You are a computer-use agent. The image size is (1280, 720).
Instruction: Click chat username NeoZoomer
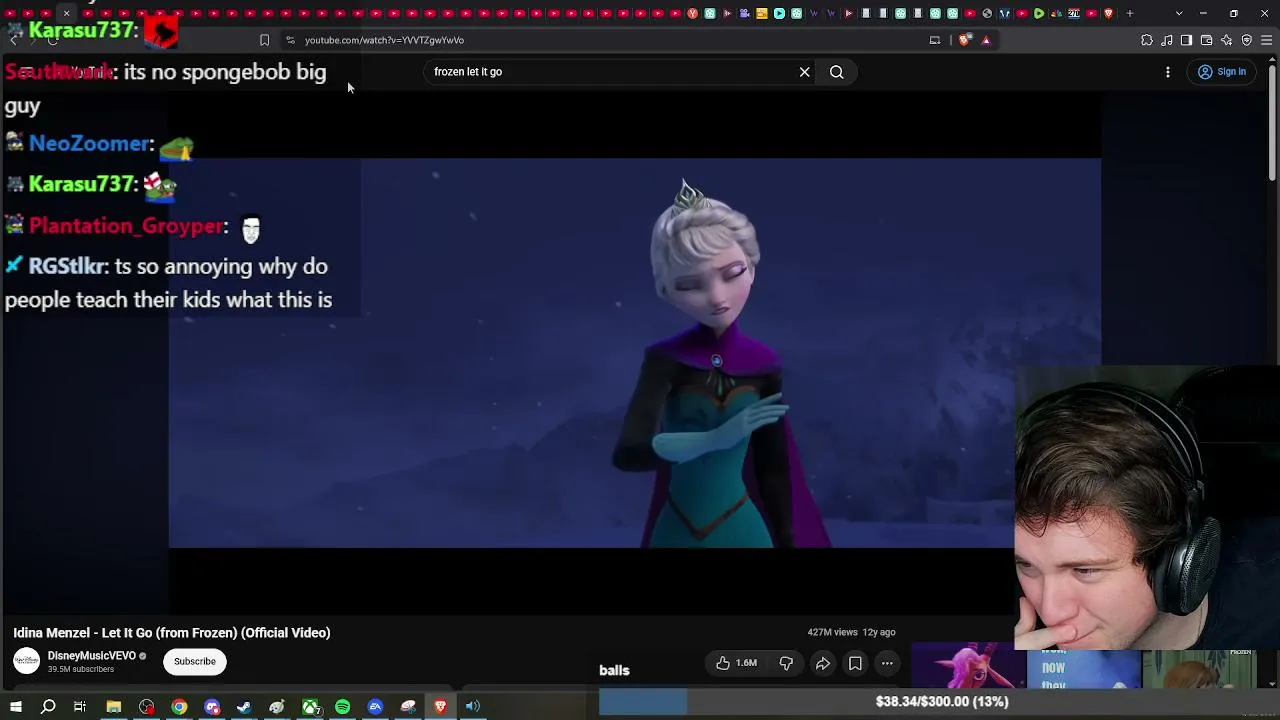point(89,144)
